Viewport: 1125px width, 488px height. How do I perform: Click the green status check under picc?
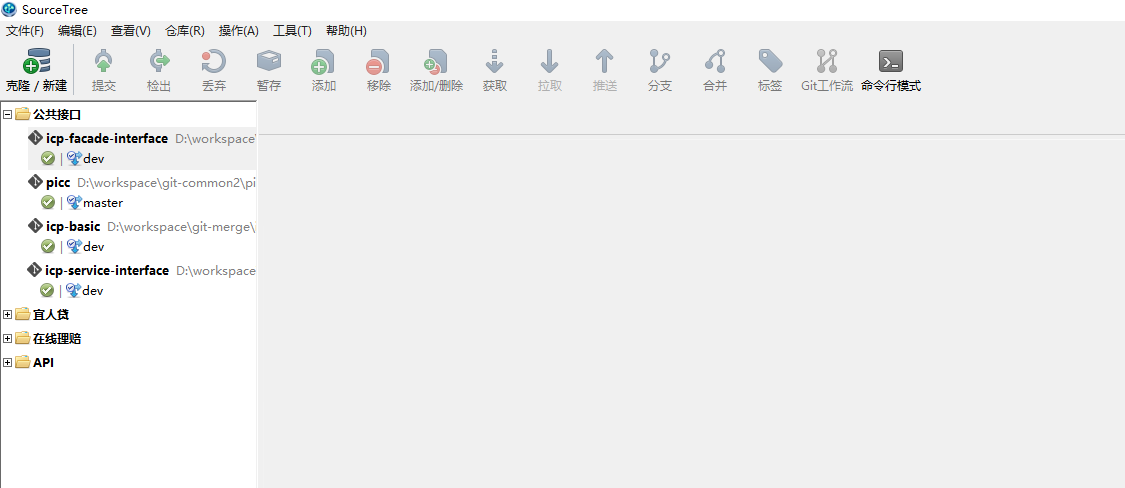pyautogui.click(x=48, y=202)
